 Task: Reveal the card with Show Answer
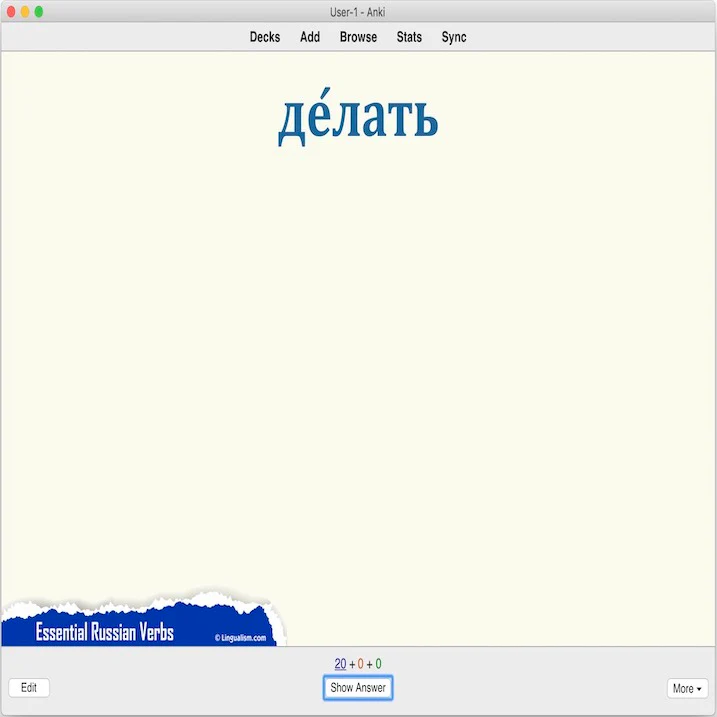pos(358,688)
